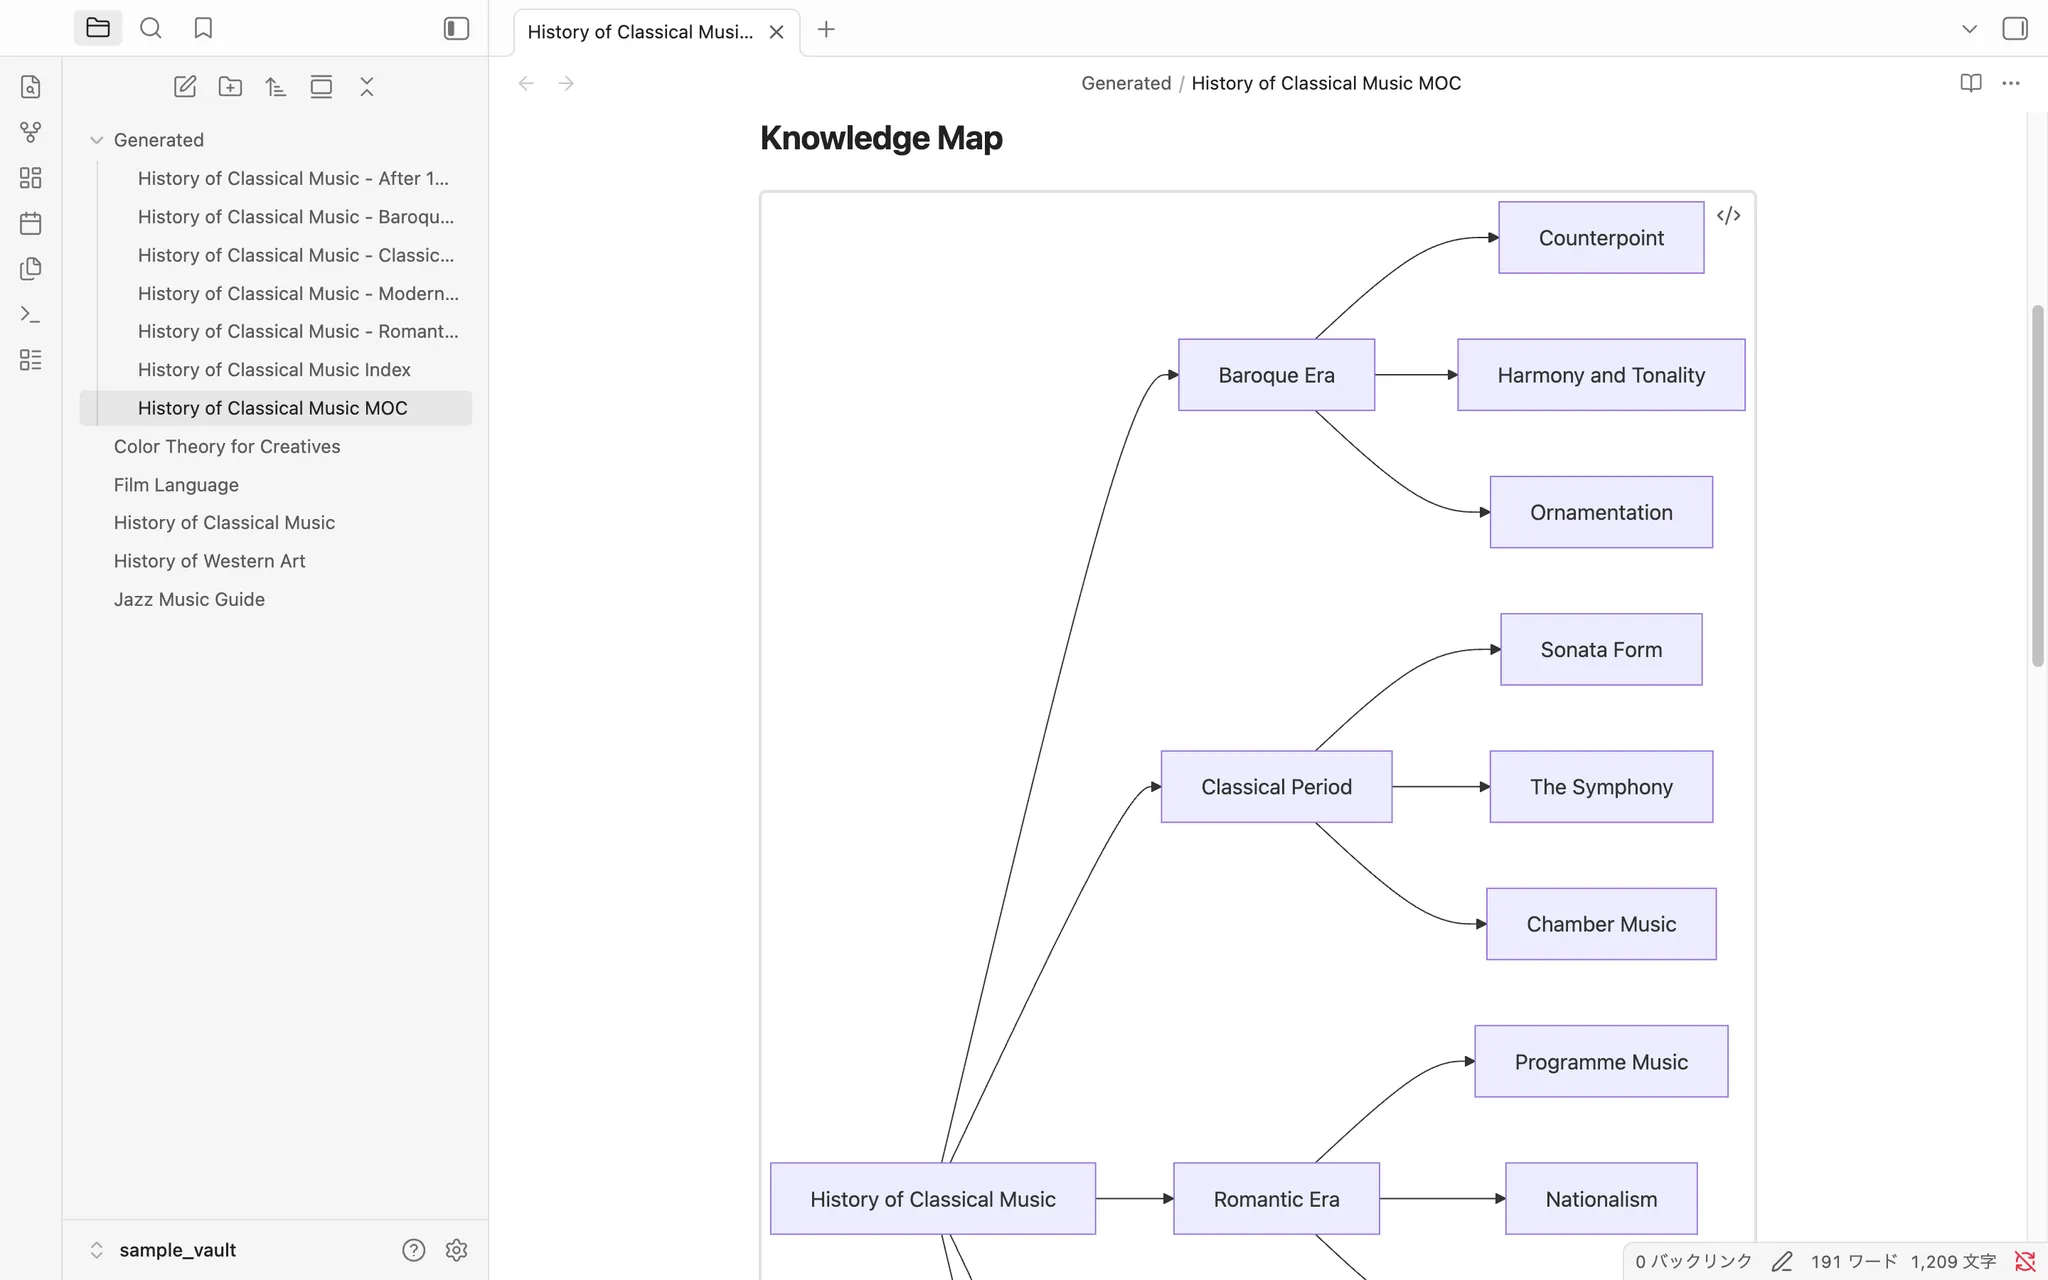Image resolution: width=2048 pixels, height=1280 pixels.
Task: Open the graph view from the ribbon
Action: click(31, 132)
